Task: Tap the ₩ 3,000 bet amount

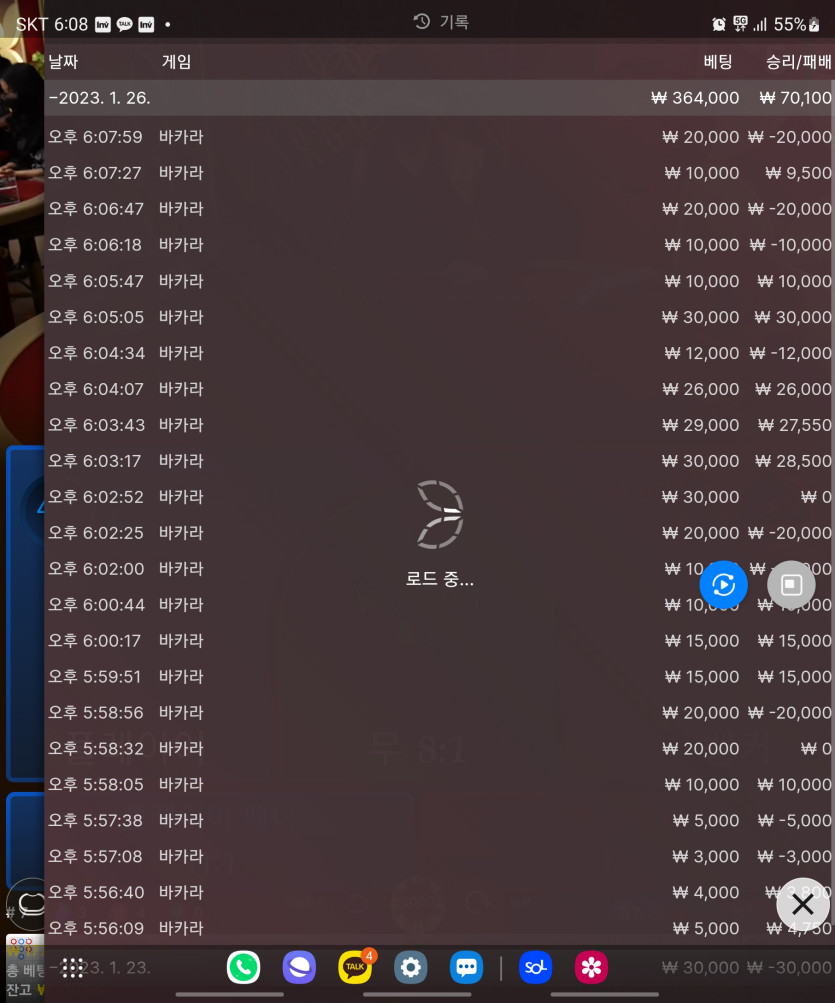Action: (706, 856)
